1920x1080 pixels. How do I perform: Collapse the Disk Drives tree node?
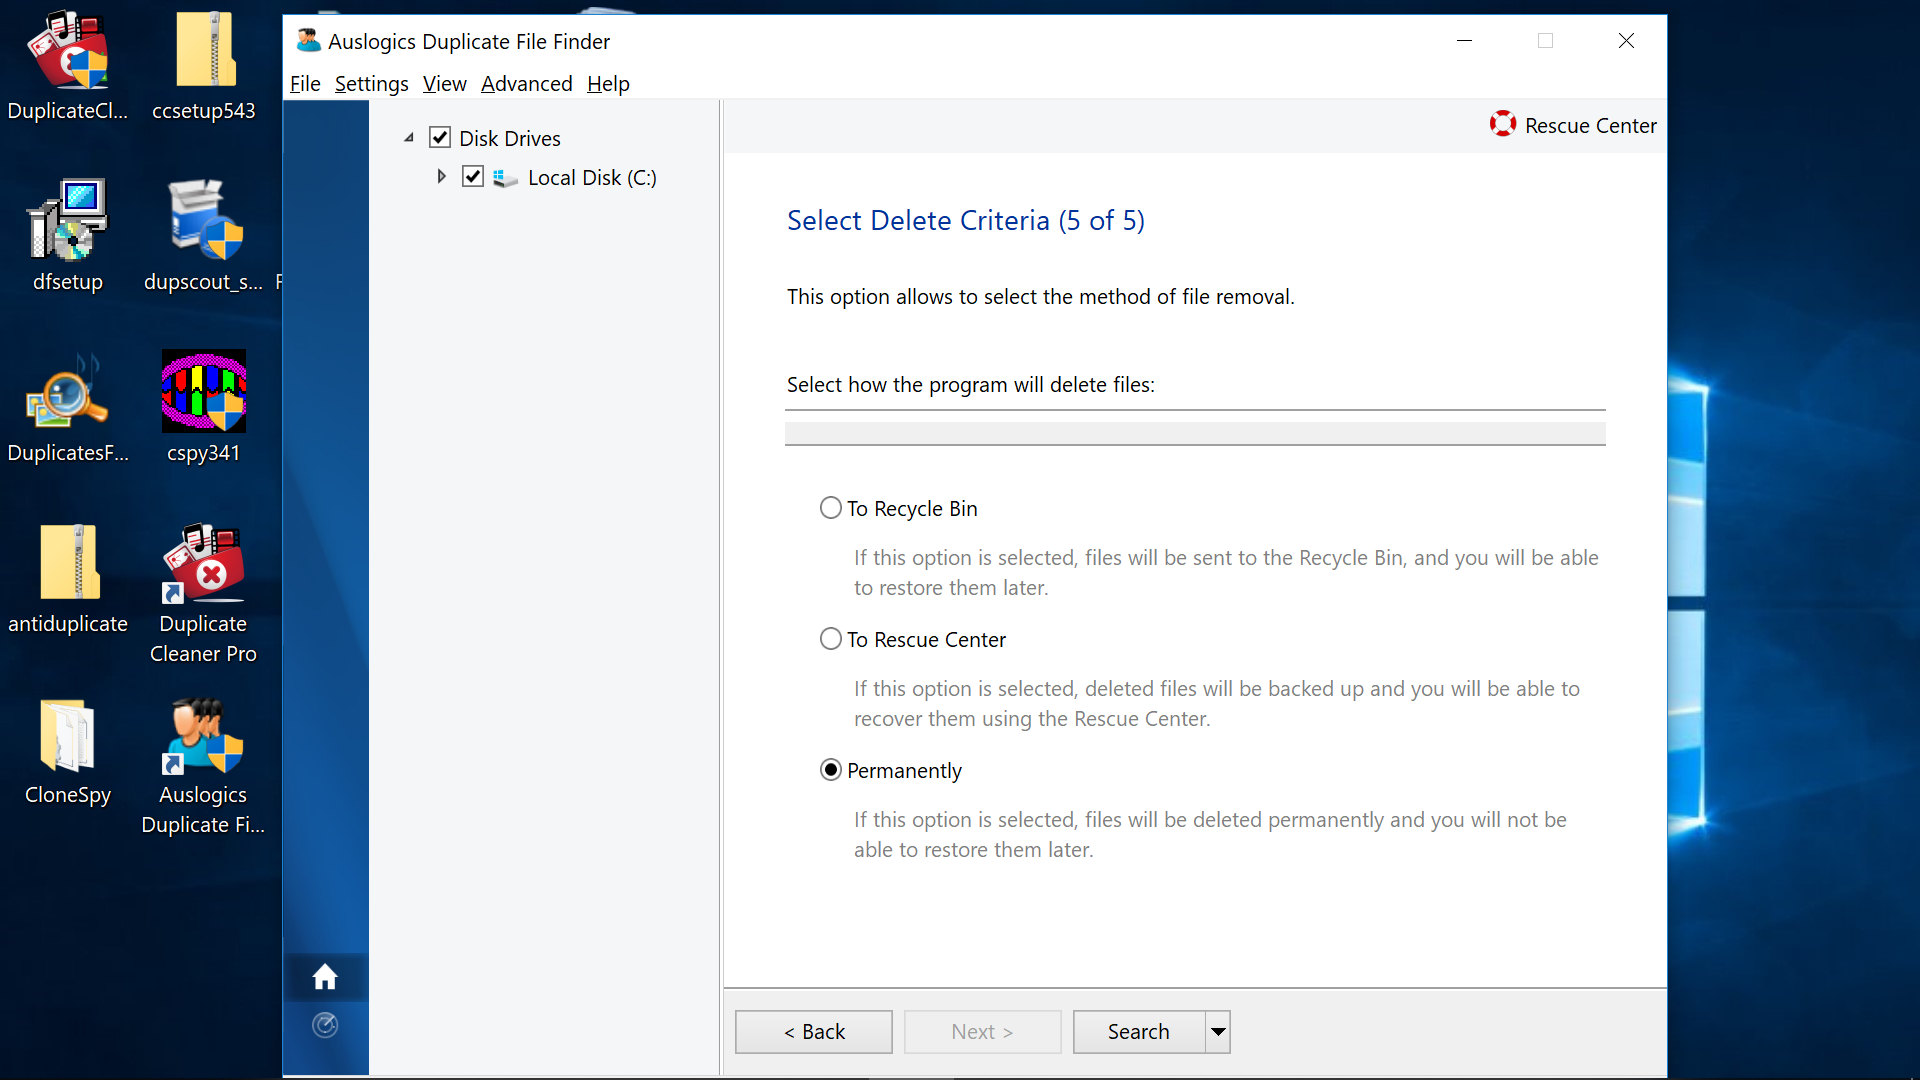tap(407, 137)
